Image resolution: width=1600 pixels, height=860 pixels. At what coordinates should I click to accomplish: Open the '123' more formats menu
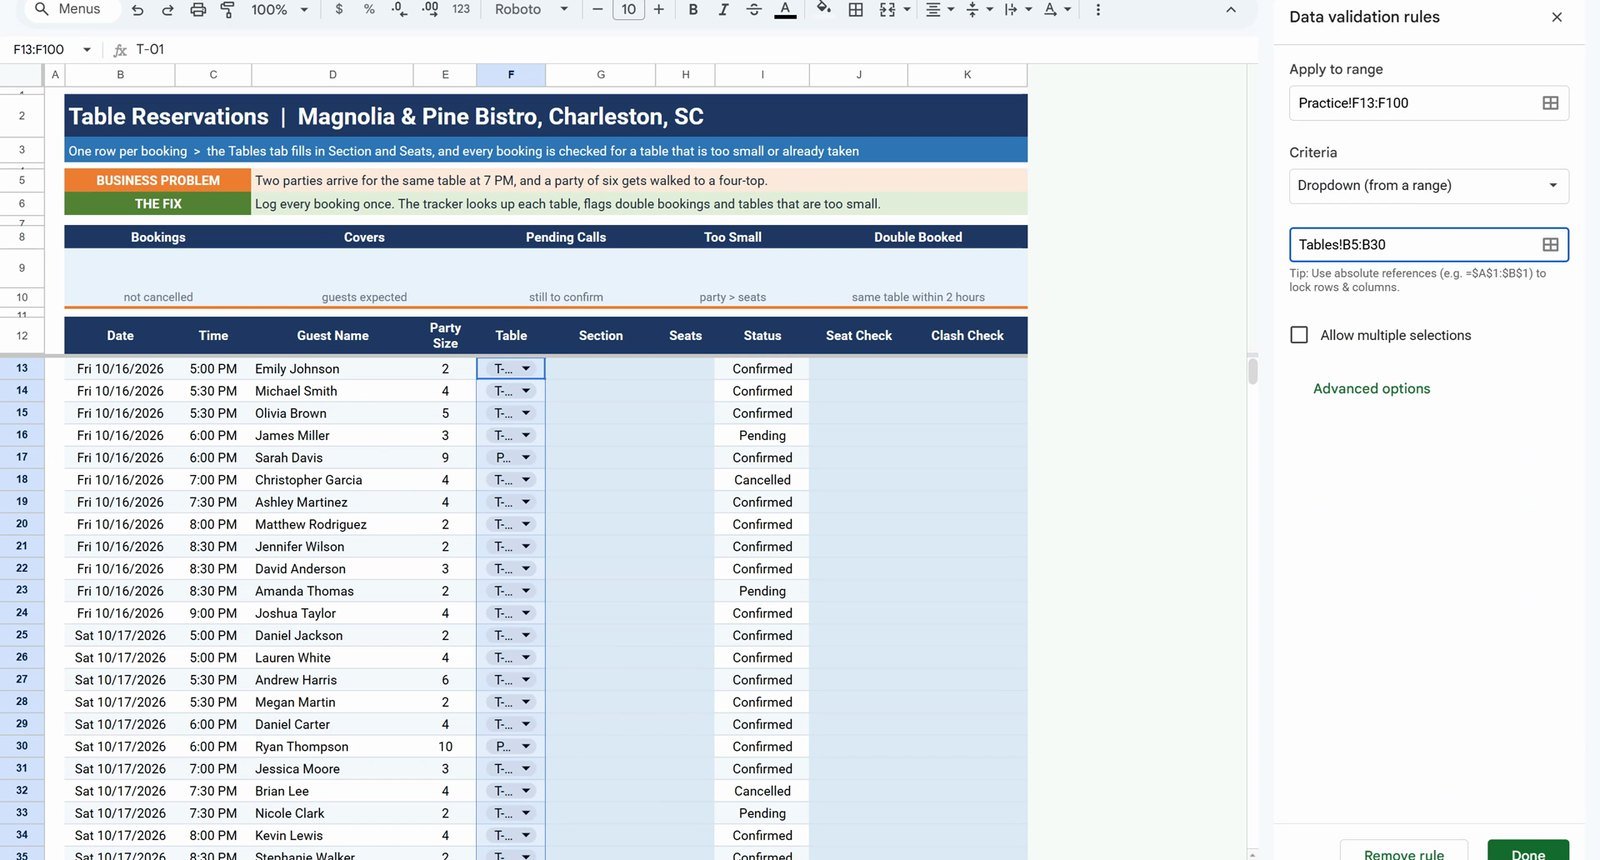pyautogui.click(x=461, y=10)
